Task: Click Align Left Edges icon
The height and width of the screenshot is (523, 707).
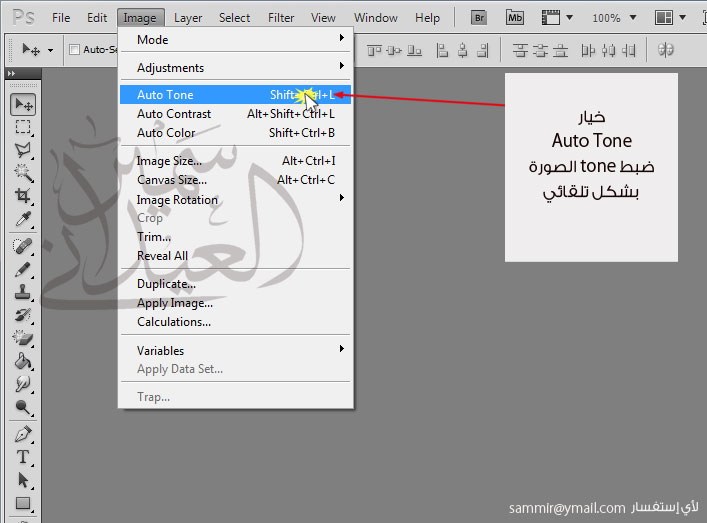Action: pyautogui.click(x=442, y=50)
